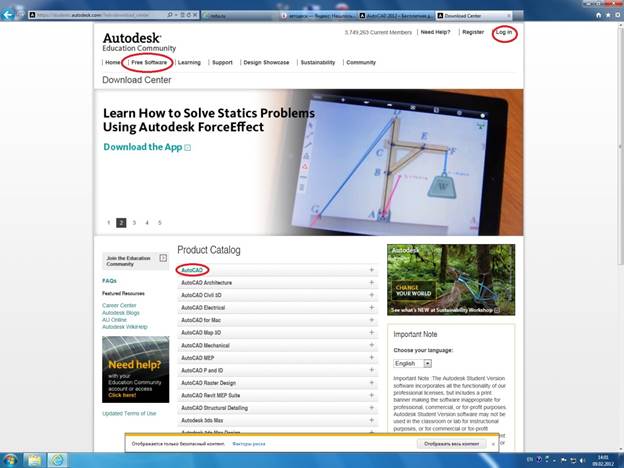Image resolution: width=624 pixels, height=468 pixels.
Task: Open the Free Software menu item
Action: point(149,62)
